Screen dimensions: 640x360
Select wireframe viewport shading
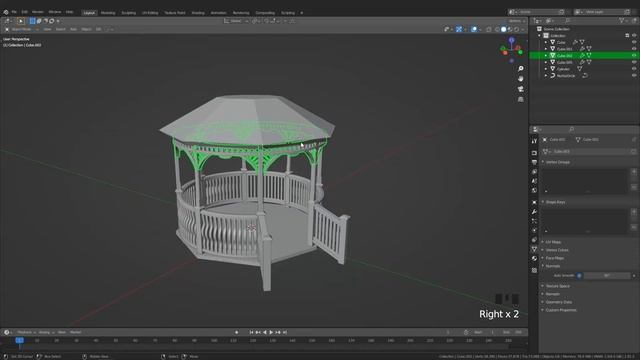[x=497, y=29]
